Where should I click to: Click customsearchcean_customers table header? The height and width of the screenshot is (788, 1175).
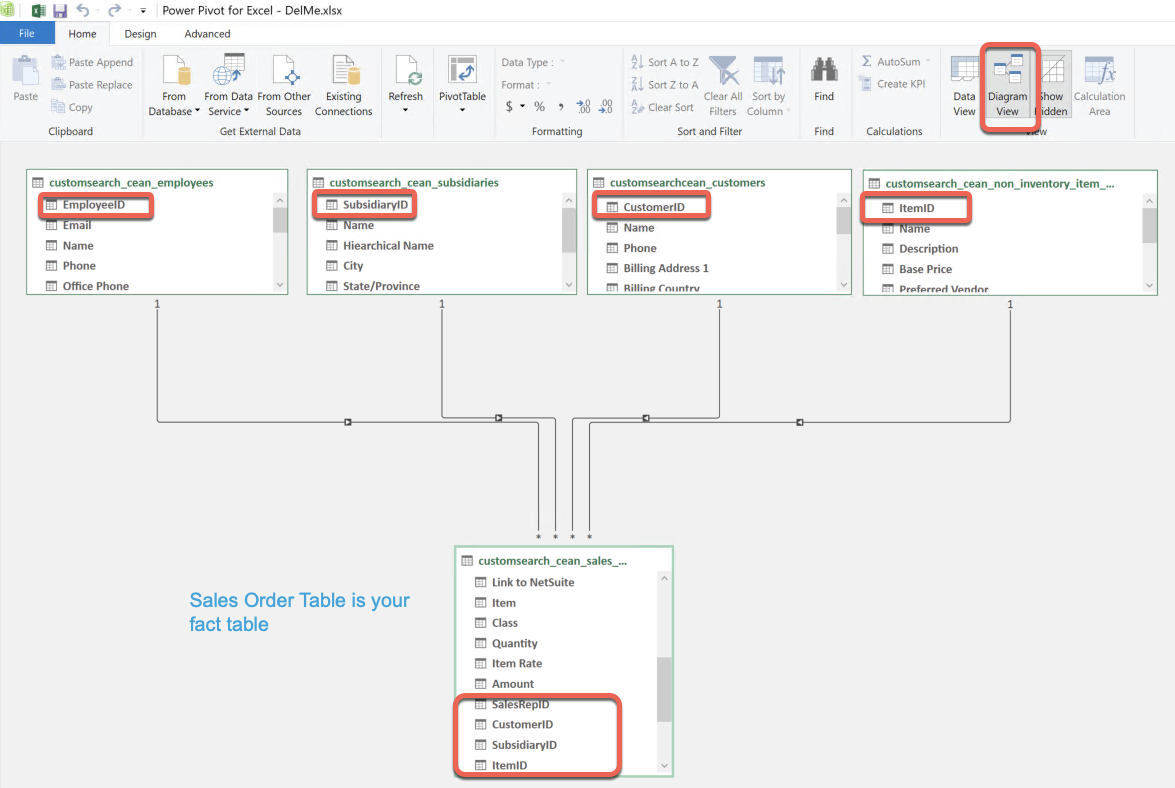point(687,183)
